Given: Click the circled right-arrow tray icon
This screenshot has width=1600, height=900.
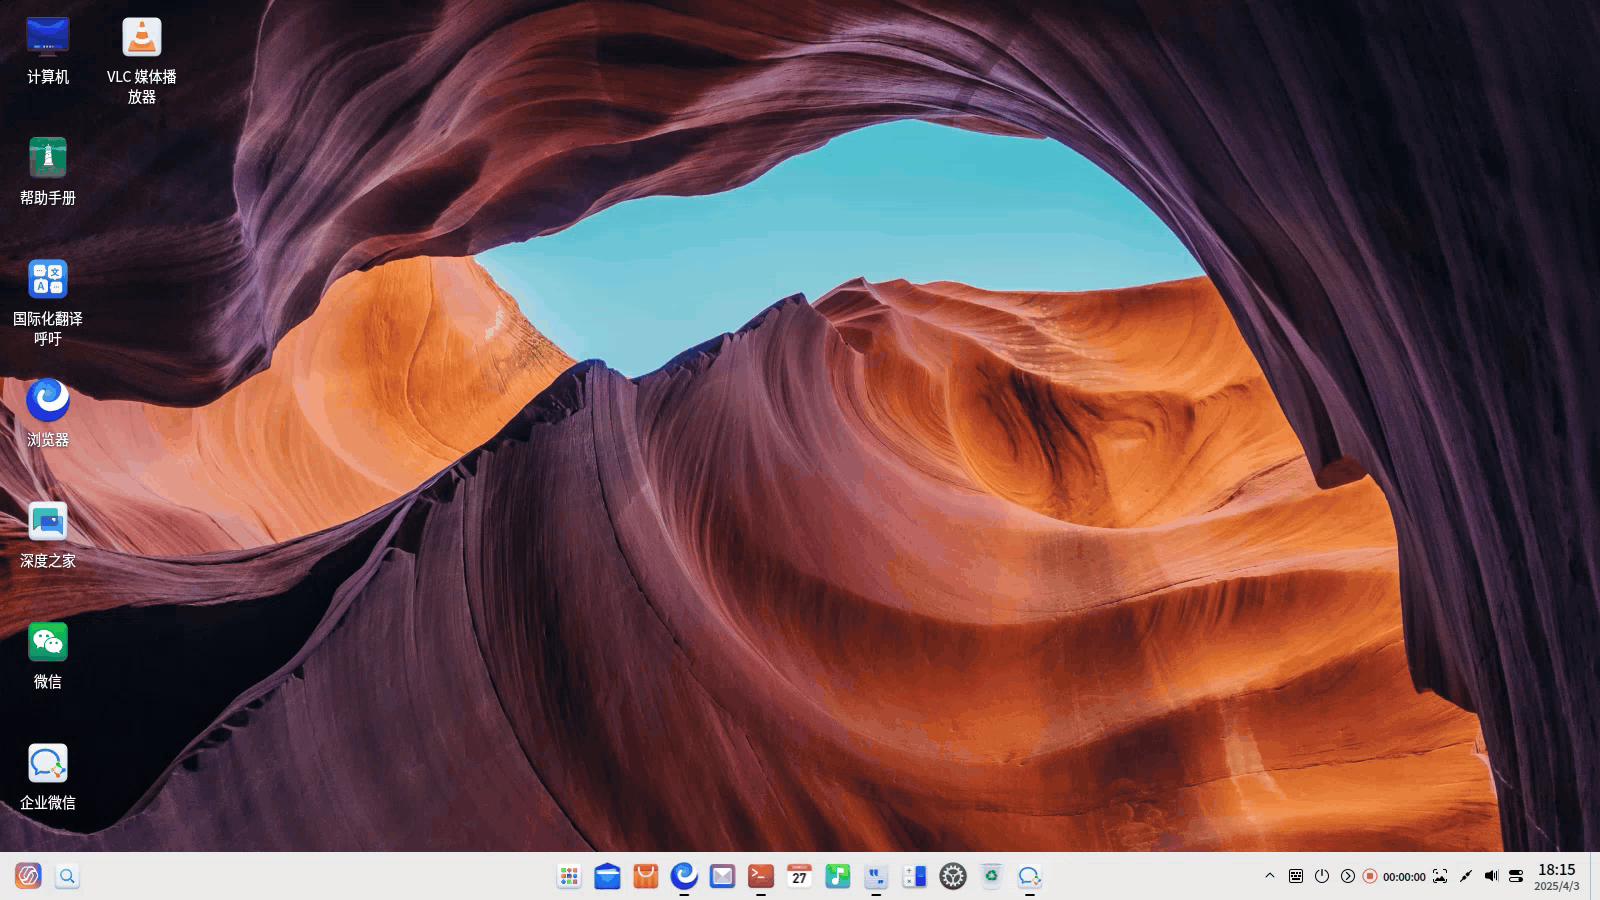Looking at the screenshot, I should point(1348,876).
